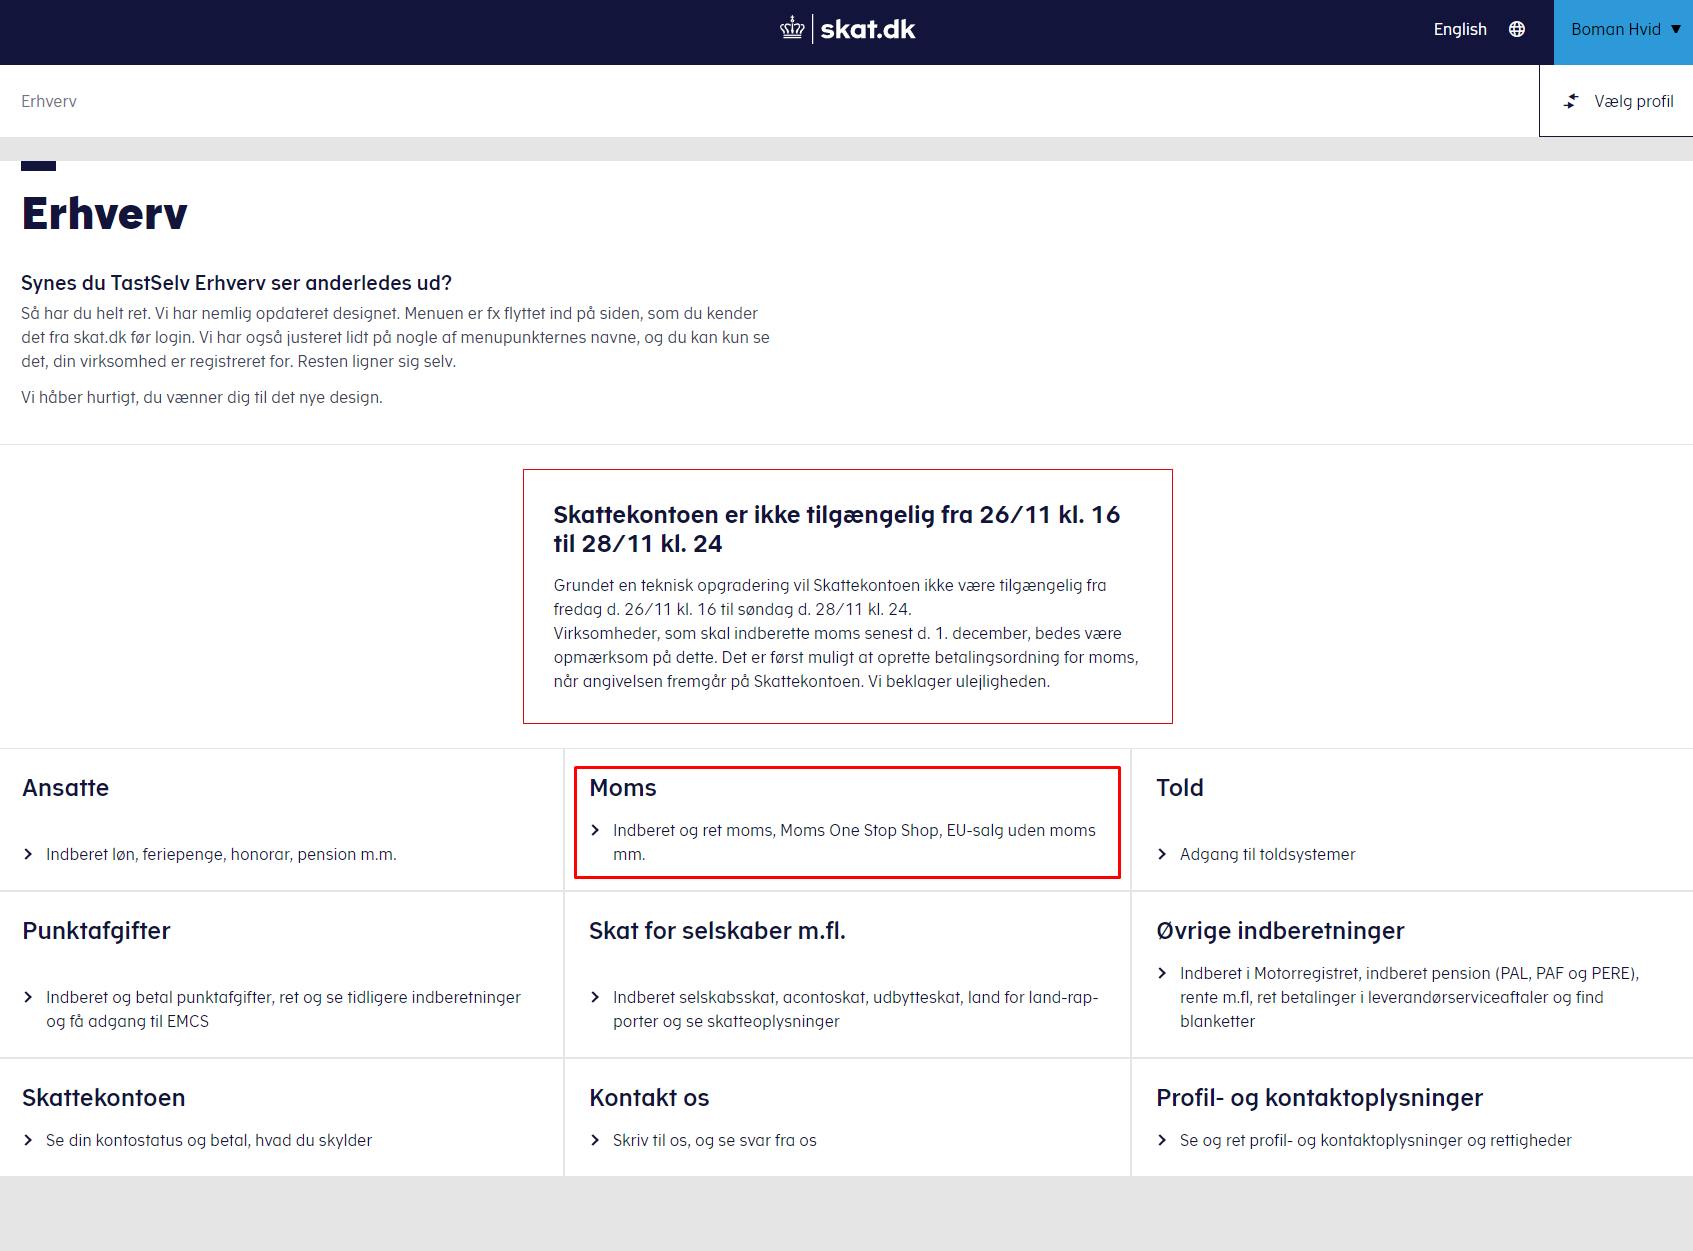Viewport: 1693px width, 1251px height.
Task: Open the Ansatte section heading
Action: click(x=65, y=788)
